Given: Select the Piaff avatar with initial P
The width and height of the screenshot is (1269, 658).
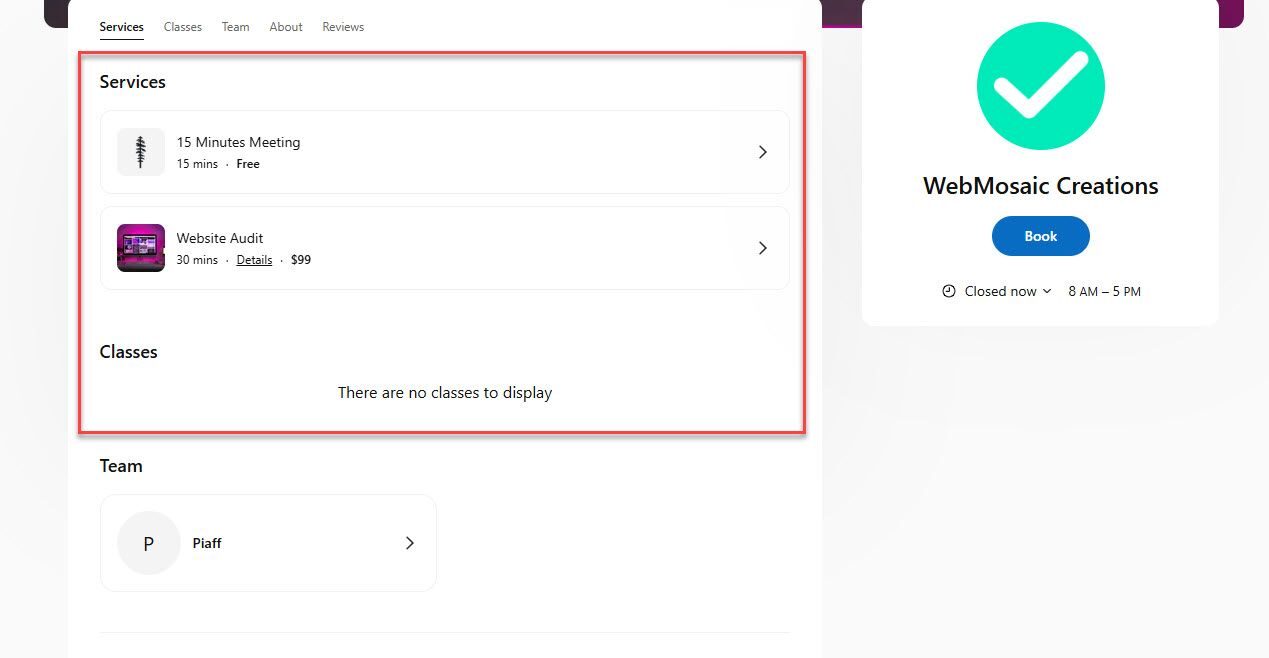Looking at the screenshot, I should 148,543.
